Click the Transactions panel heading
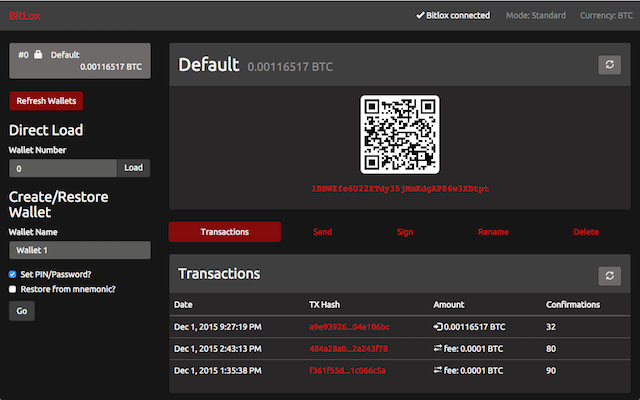Image resolution: width=640 pixels, height=400 pixels. [x=219, y=273]
